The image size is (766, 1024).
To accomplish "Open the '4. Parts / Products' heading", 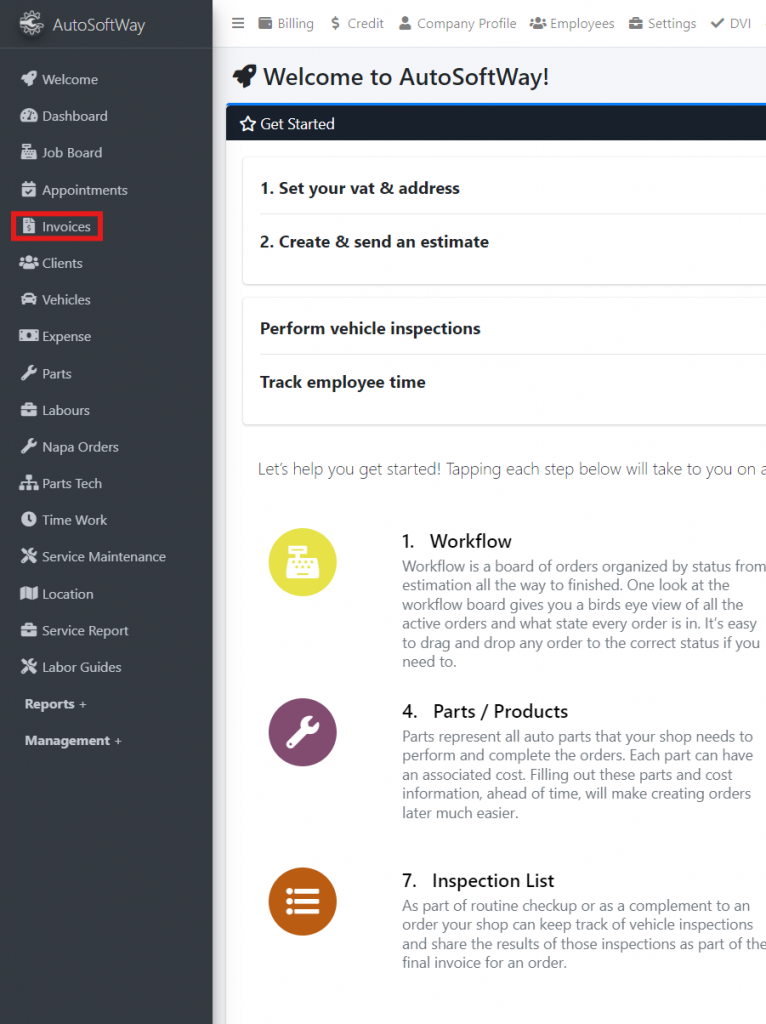I will tap(485, 711).
